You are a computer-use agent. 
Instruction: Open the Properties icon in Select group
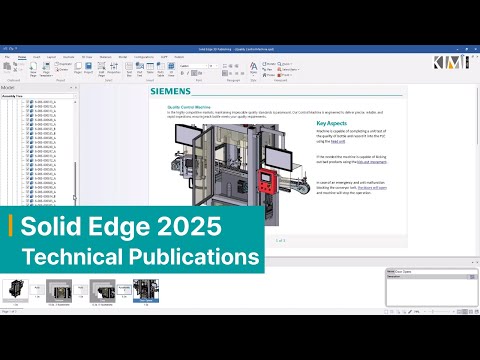tap(114, 68)
